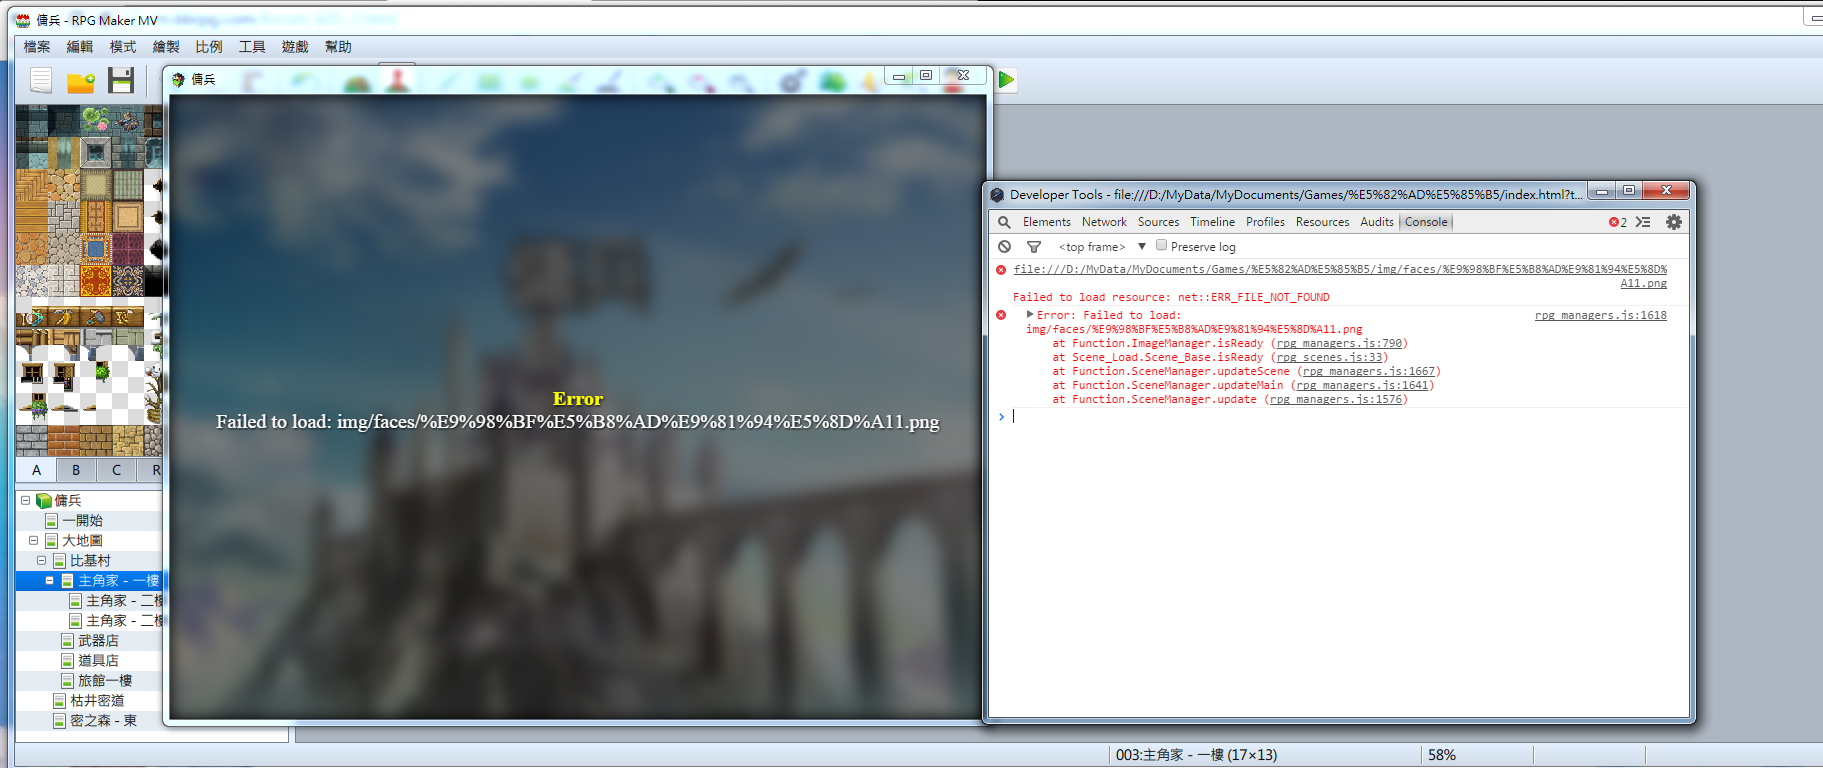Switch to the Elements tab
1823x768 pixels.
[1046, 222]
